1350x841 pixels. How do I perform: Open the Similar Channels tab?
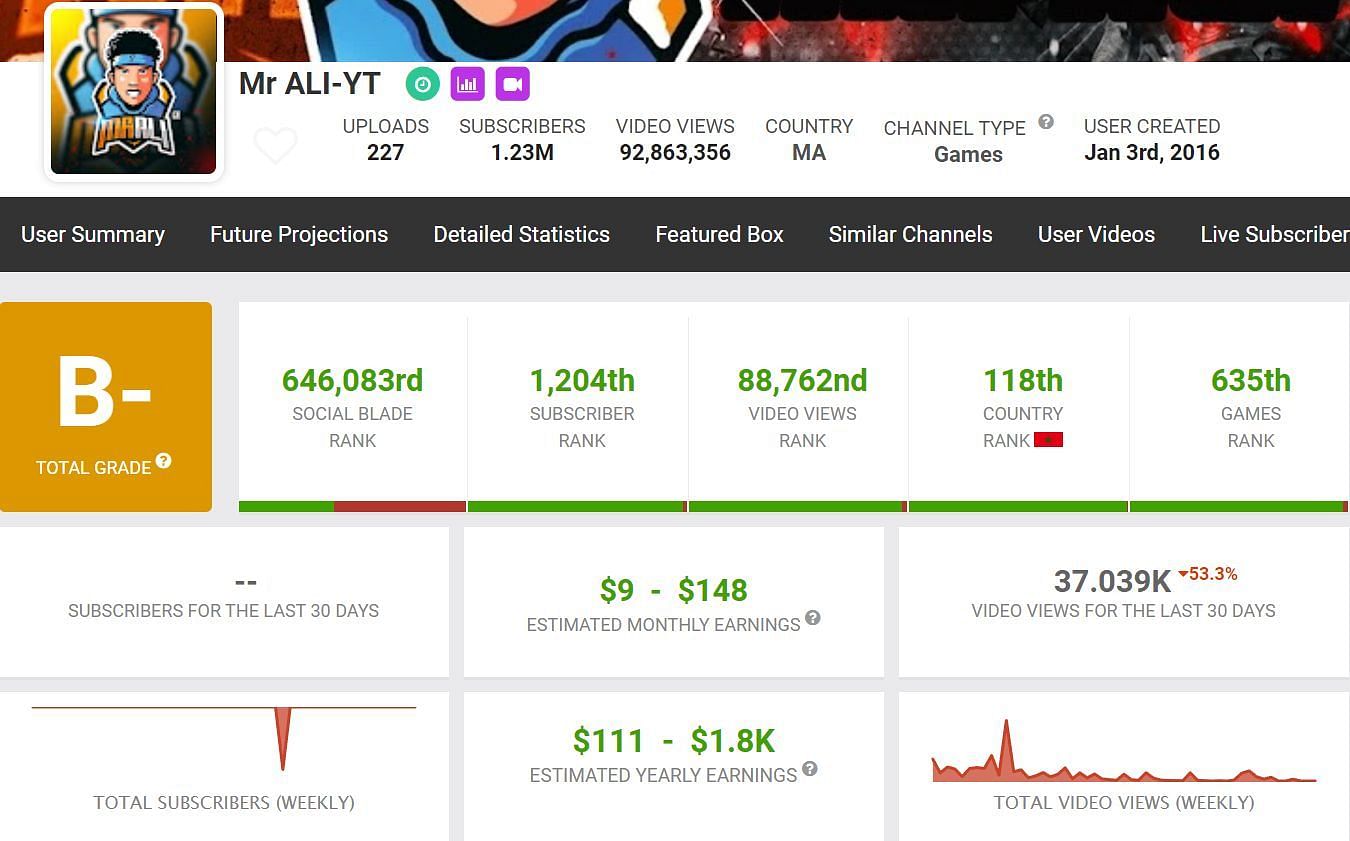[910, 234]
